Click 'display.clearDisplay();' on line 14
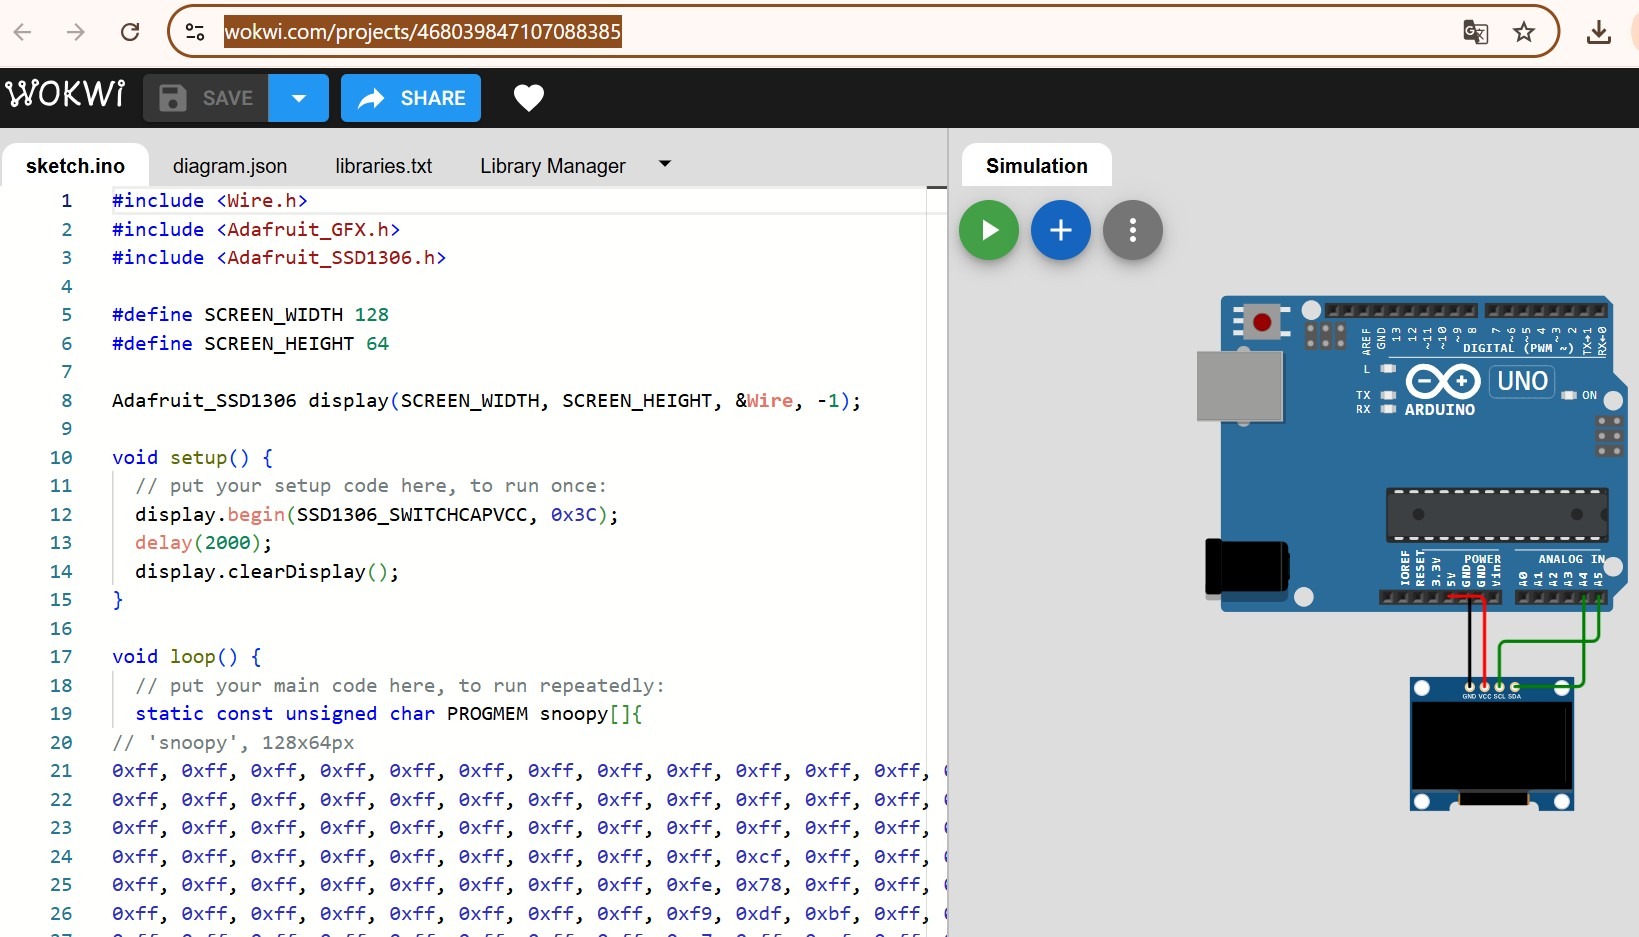This screenshot has width=1639, height=937. (267, 572)
